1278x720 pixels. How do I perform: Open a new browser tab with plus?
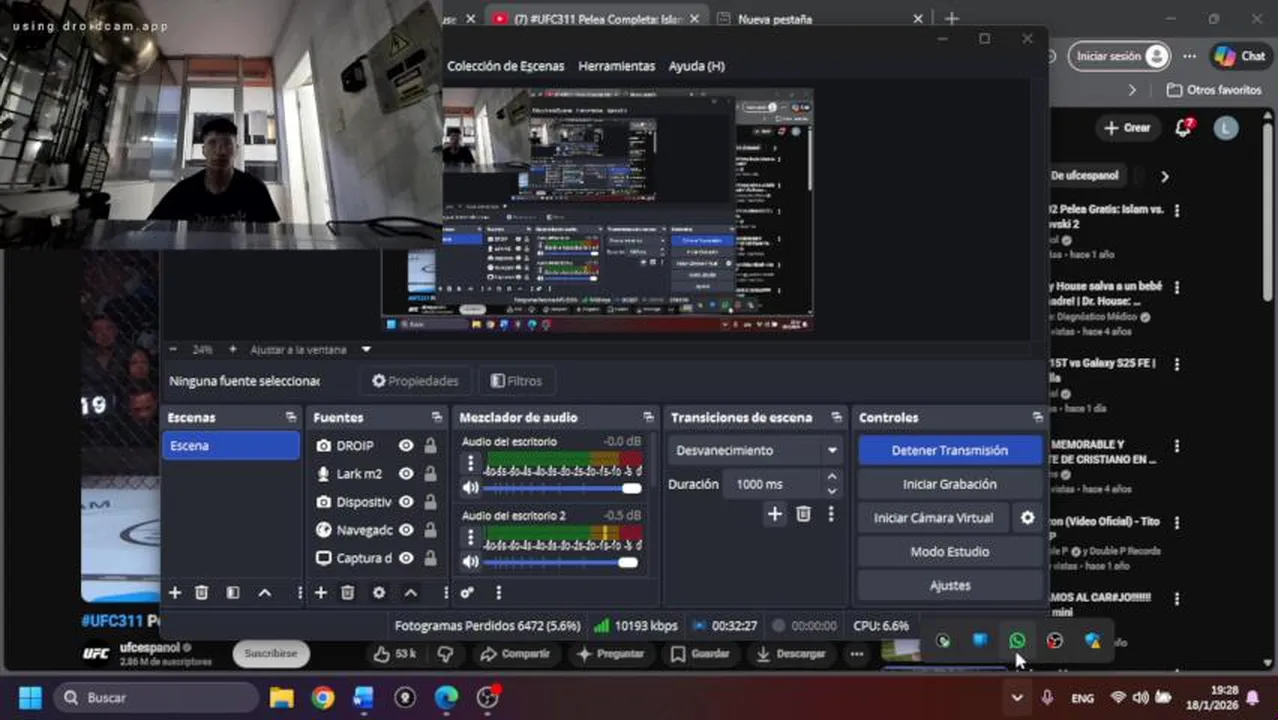952,19
